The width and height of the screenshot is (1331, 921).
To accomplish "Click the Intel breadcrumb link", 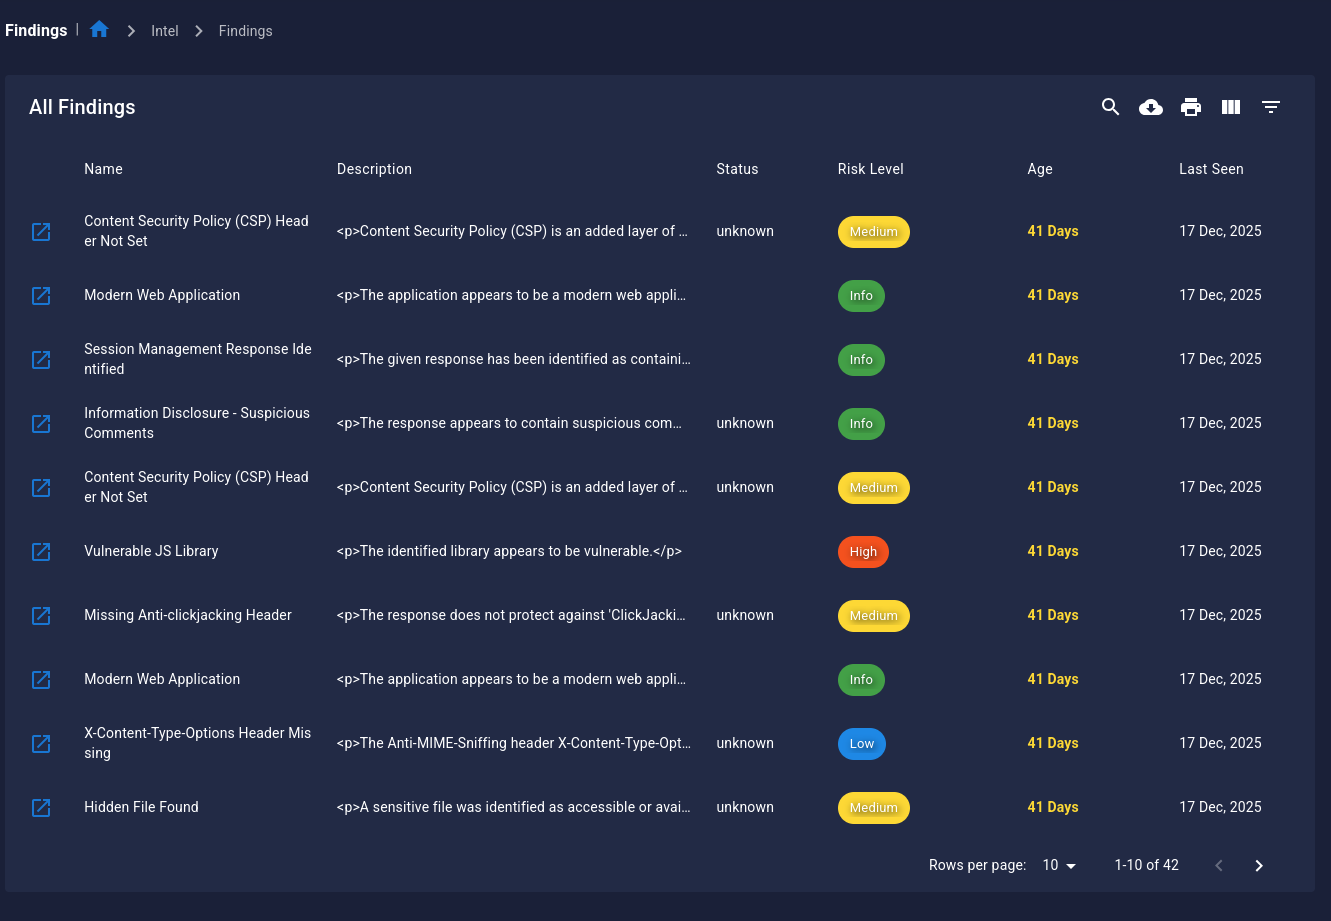I will click(x=165, y=31).
